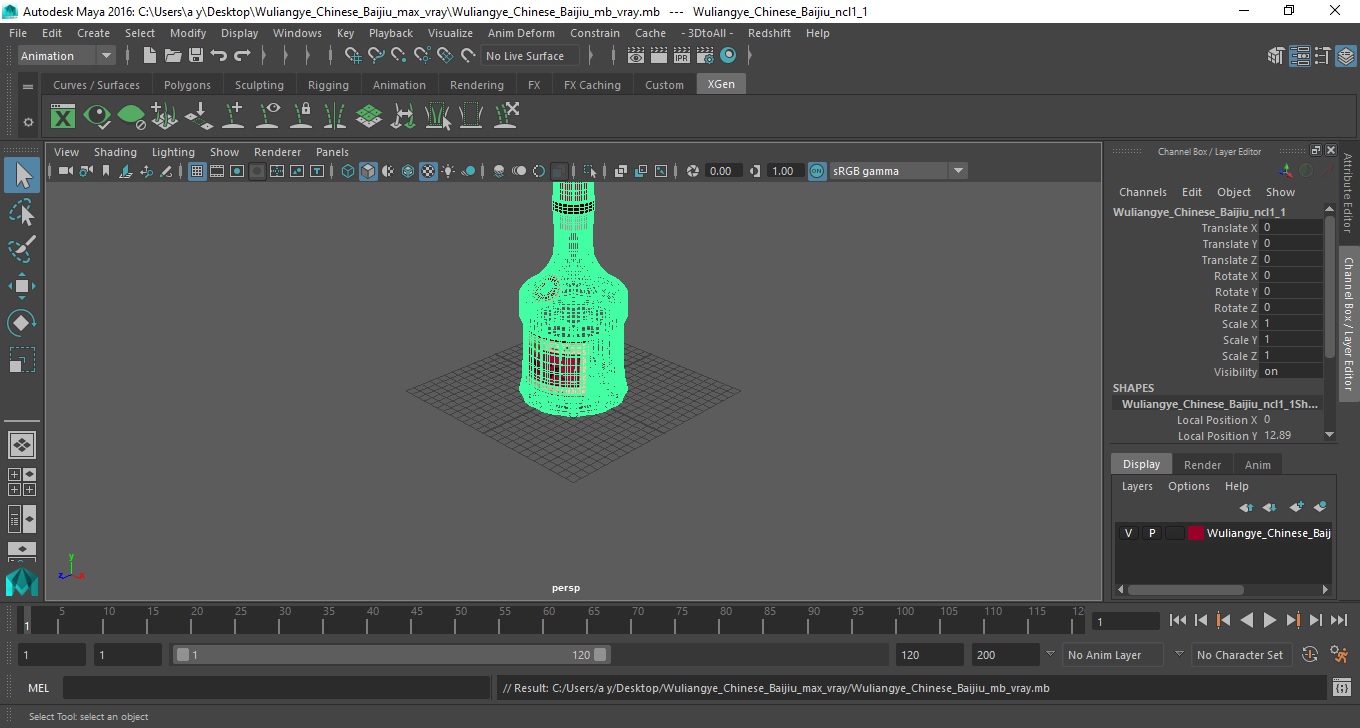
Task: Save the scene with the floppy disk icon
Action: pyautogui.click(x=196, y=56)
